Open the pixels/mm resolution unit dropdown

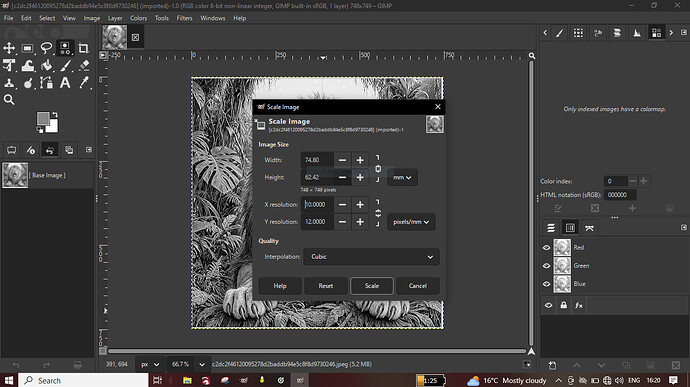pos(411,222)
